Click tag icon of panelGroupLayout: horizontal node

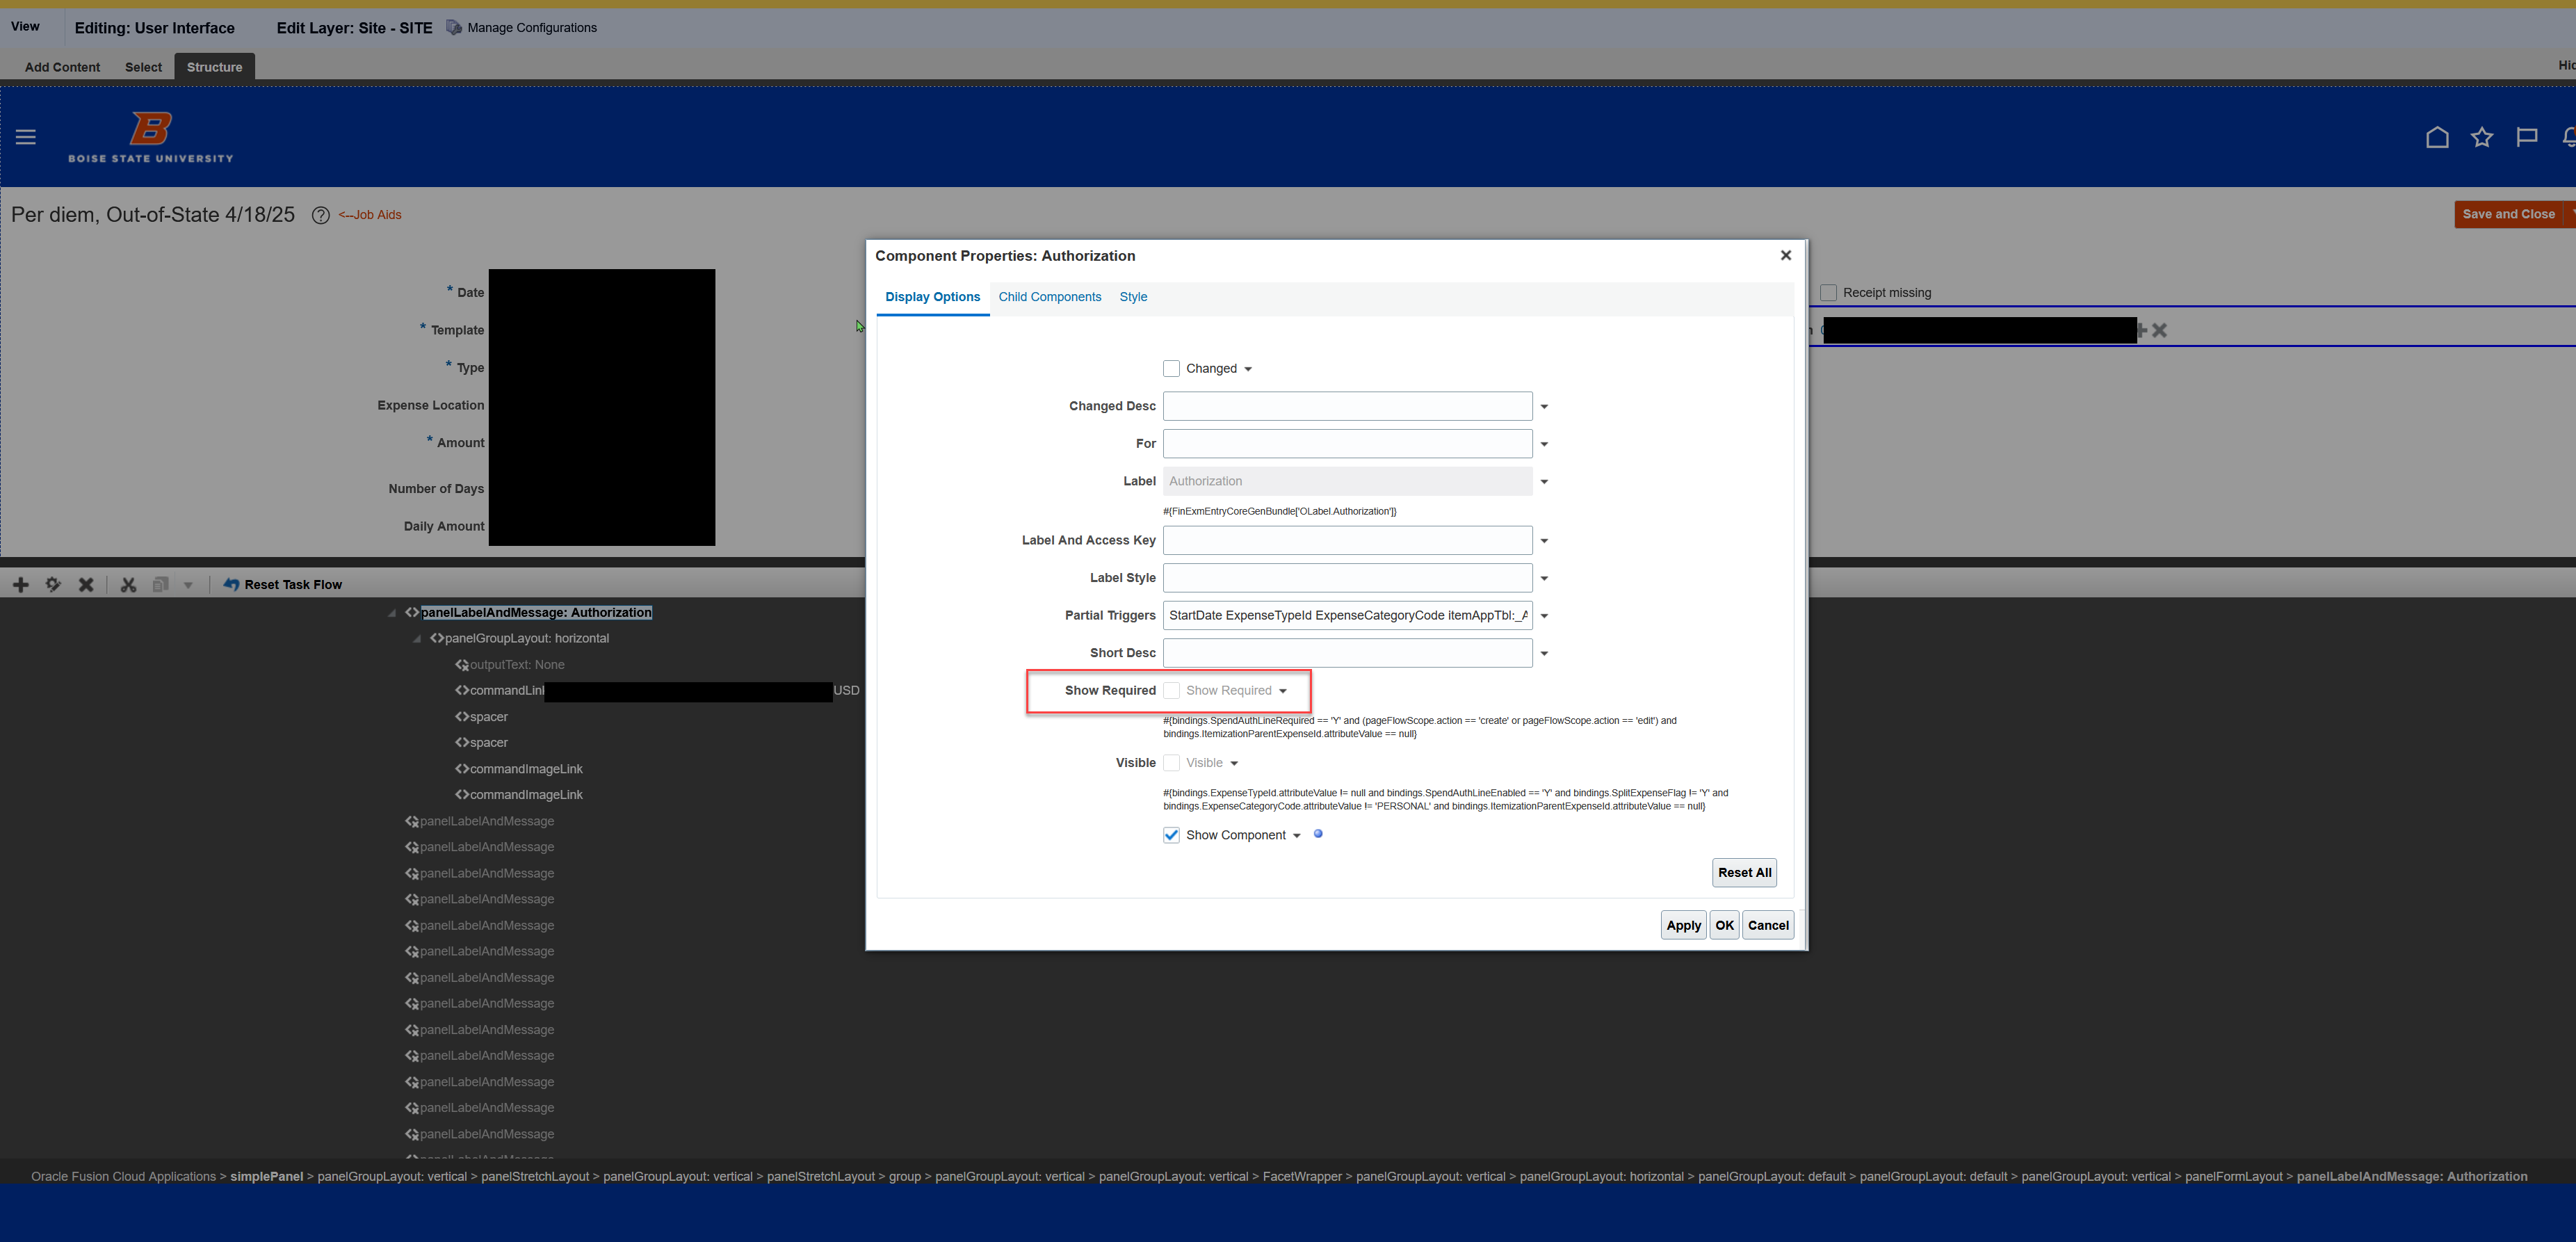[437, 639]
